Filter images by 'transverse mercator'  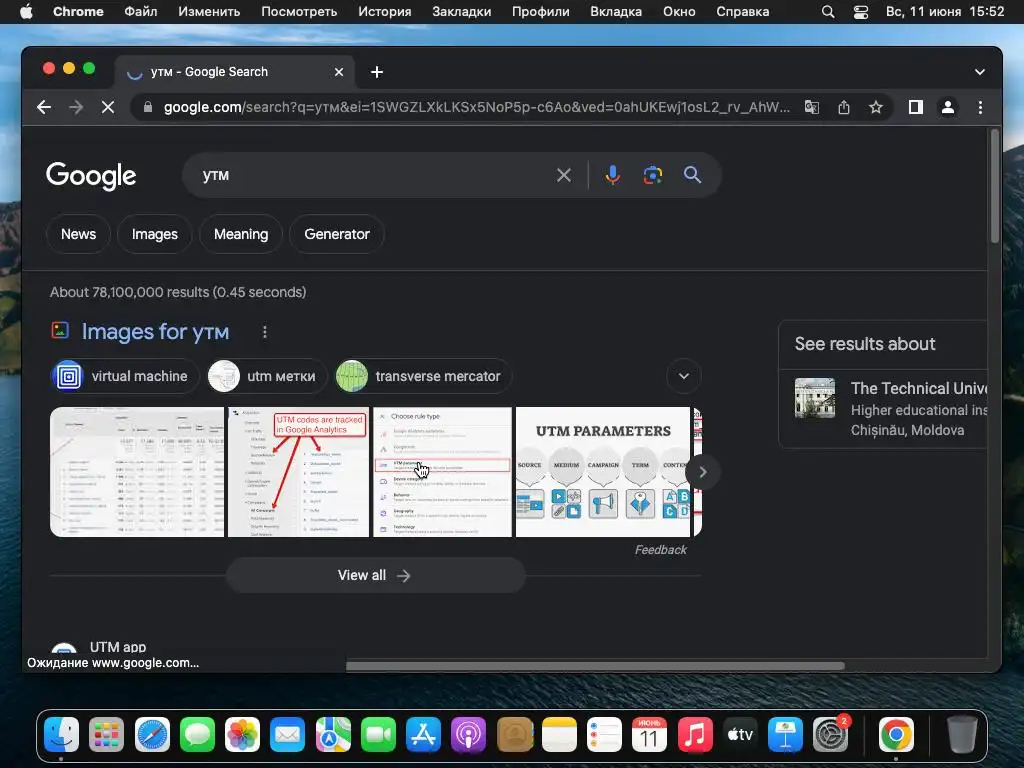[423, 376]
